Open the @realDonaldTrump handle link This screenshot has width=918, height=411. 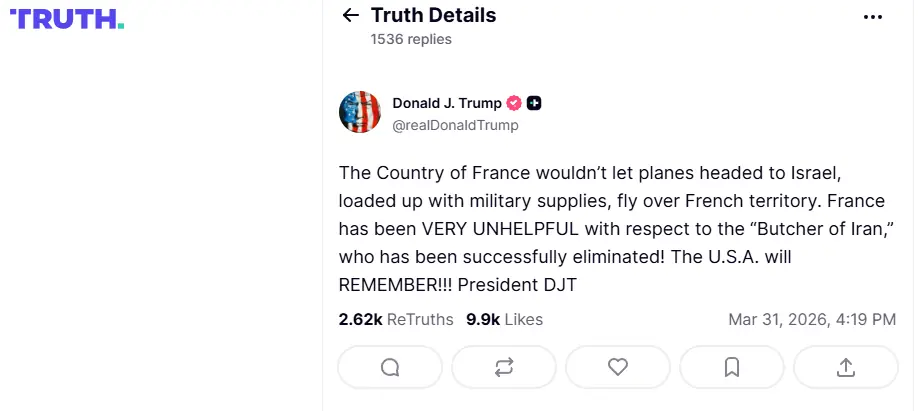click(455, 125)
